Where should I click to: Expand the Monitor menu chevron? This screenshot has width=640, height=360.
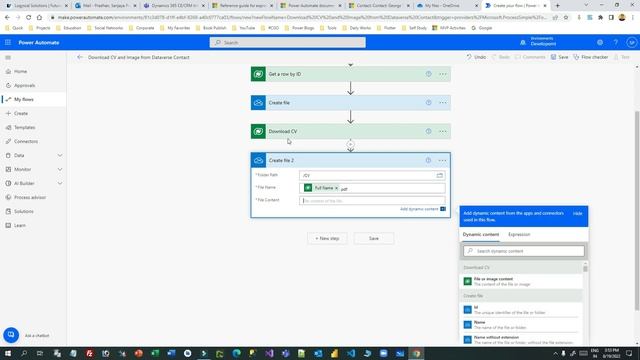[x=60, y=169]
